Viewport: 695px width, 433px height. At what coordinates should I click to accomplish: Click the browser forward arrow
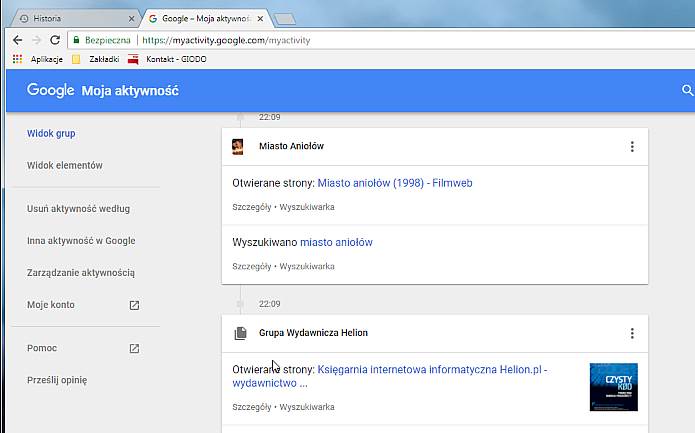37,40
